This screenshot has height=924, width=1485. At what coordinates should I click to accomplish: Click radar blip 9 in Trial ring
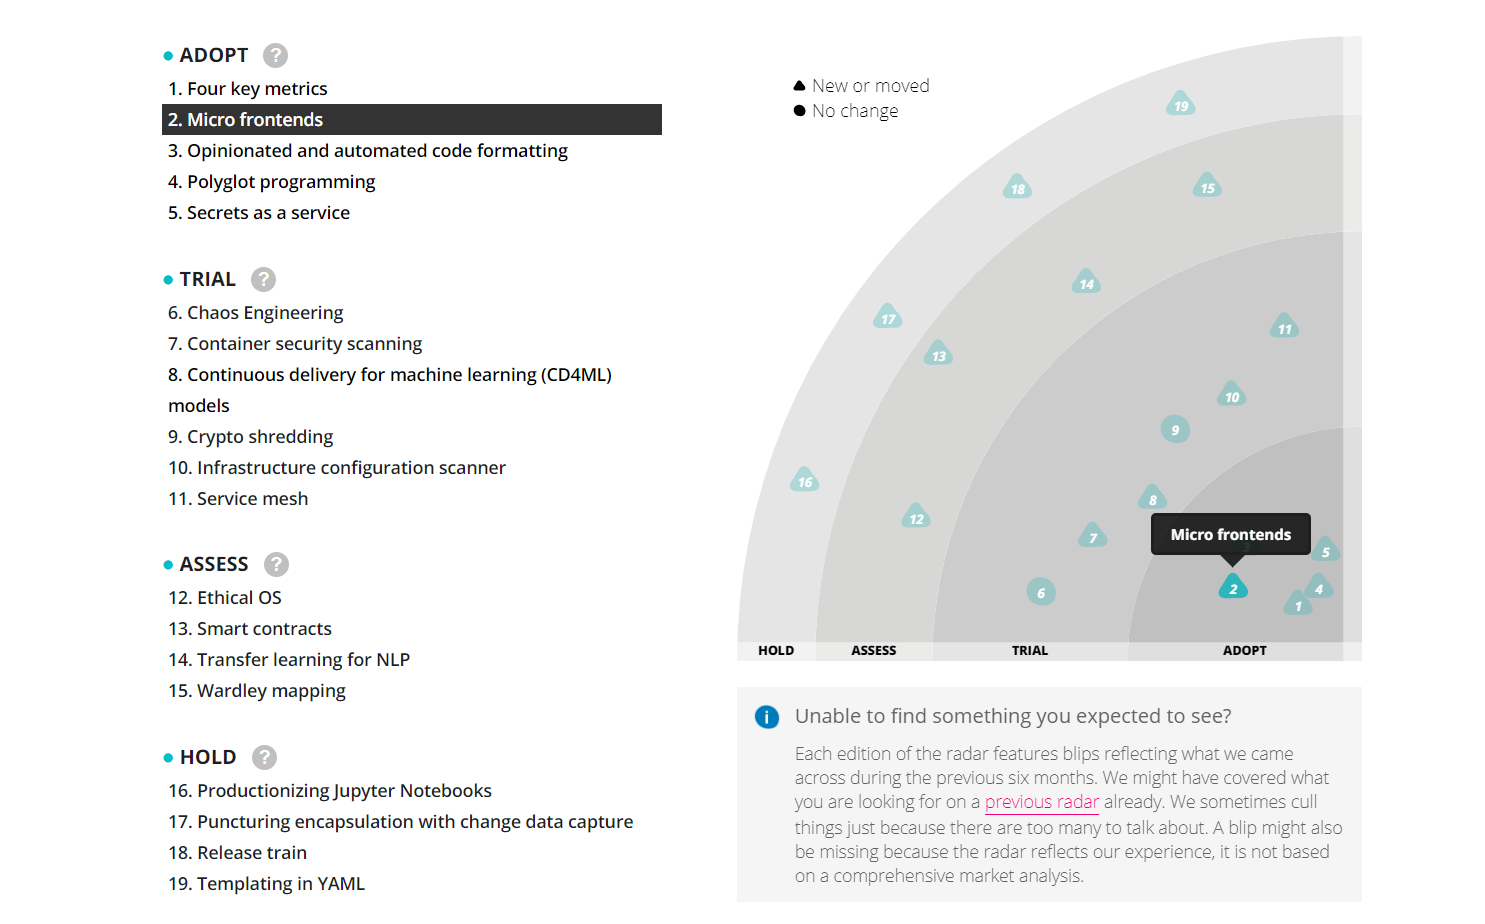1175,430
